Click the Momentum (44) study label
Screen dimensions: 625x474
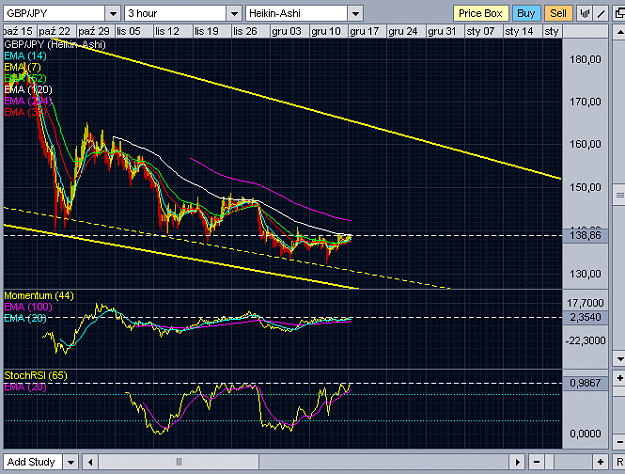[x=39, y=296]
